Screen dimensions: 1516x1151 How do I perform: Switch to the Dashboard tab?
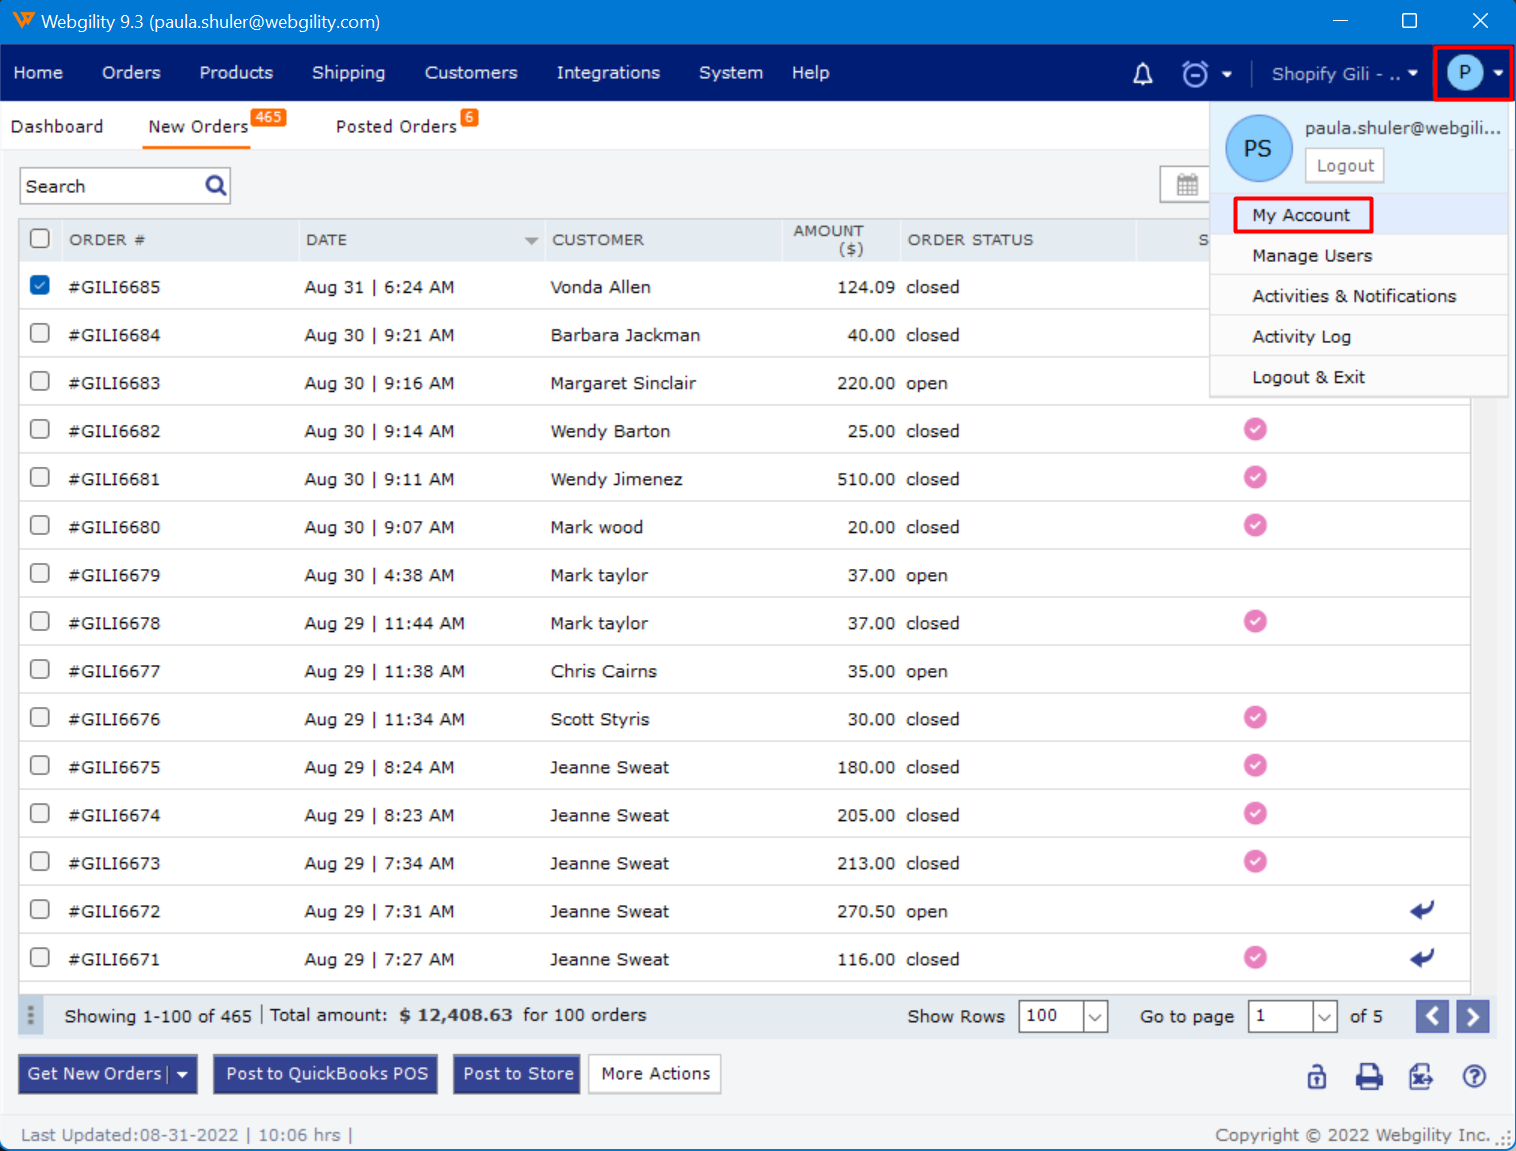(57, 127)
